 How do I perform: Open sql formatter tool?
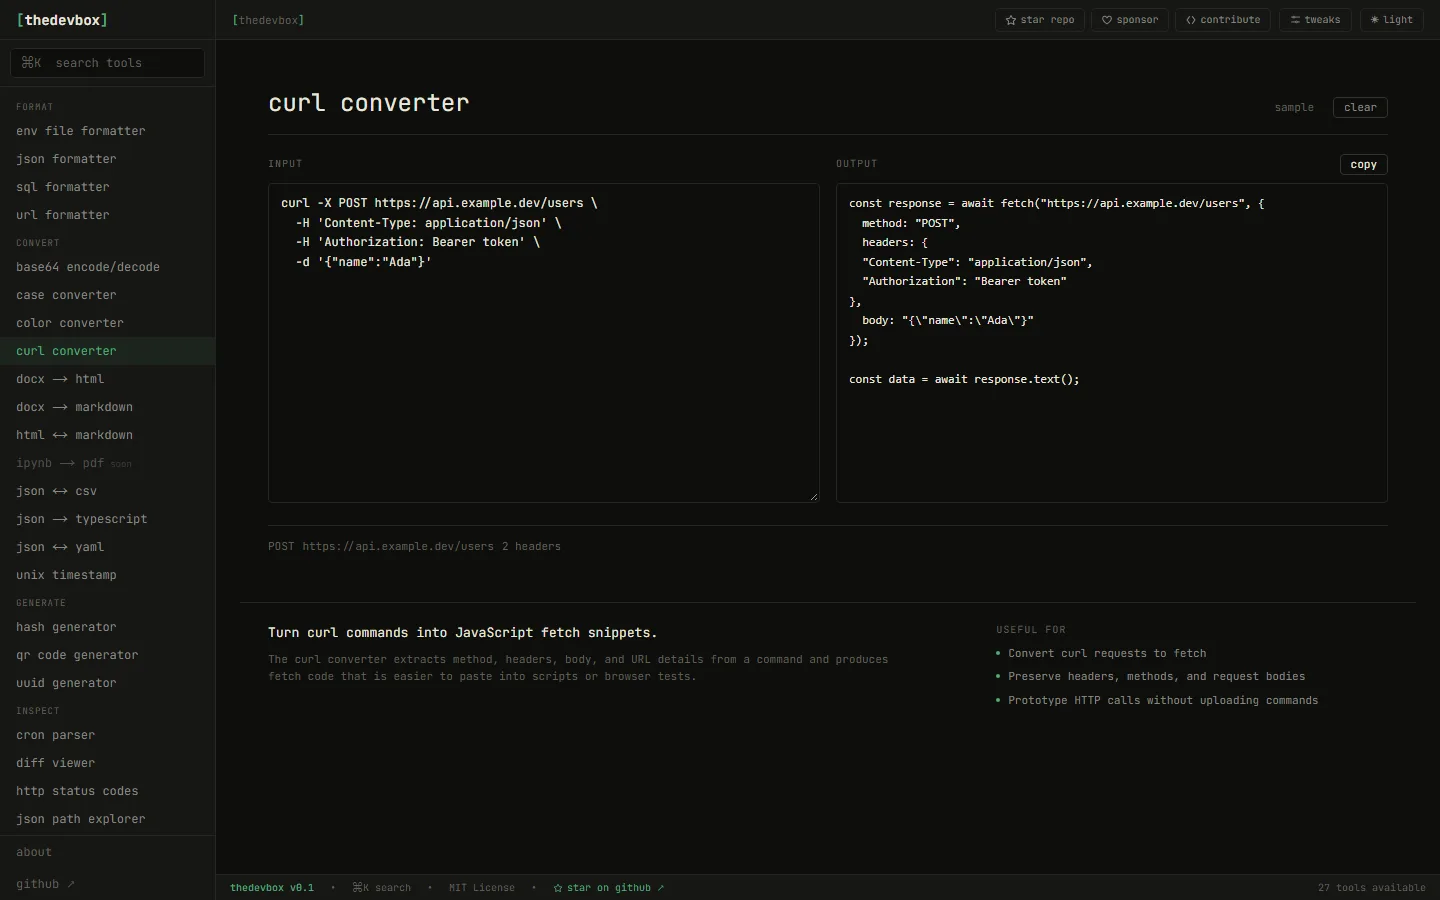coord(107,187)
